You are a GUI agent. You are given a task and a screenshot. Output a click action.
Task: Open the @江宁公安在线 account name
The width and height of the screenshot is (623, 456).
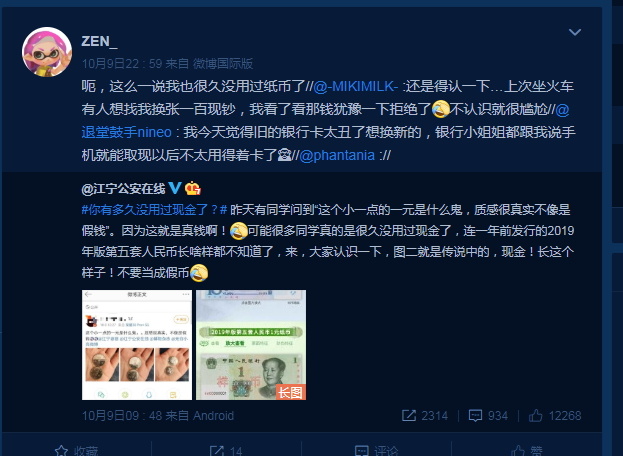coord(123,189)
